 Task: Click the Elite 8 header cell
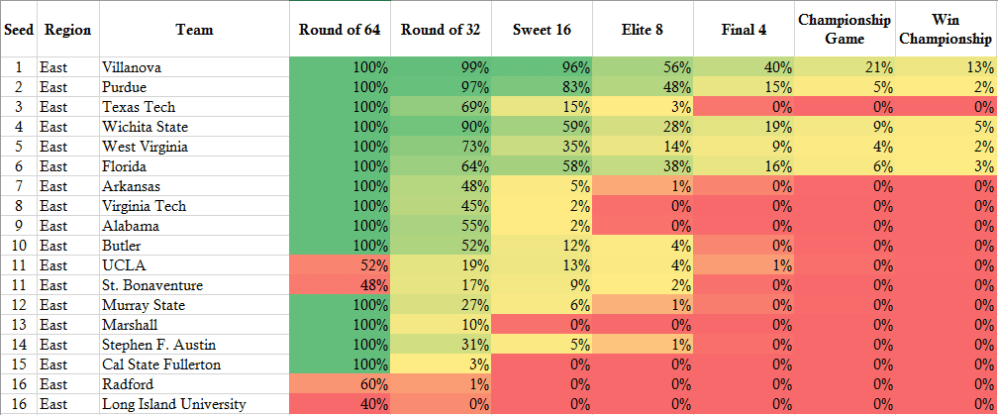(x=643, y=30)
